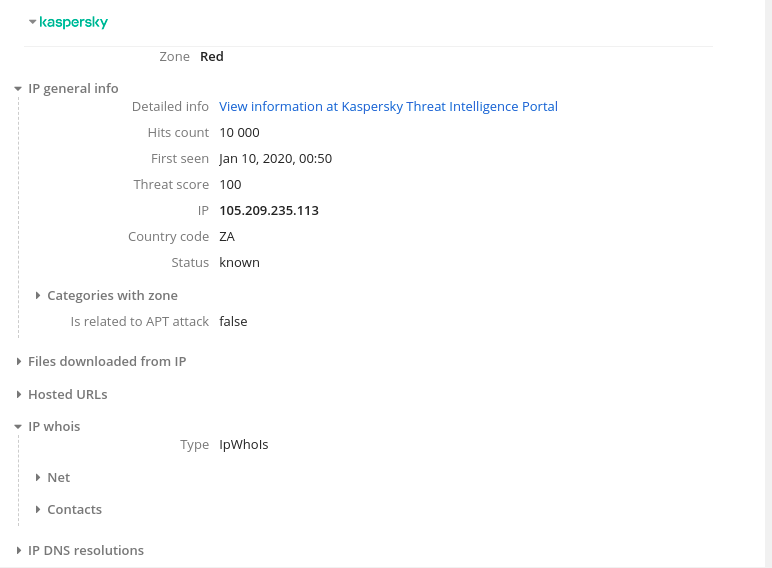This screenshot has height=568, width=772.
Task: Click the Threat score value 100
Action: tap(230, 184)
